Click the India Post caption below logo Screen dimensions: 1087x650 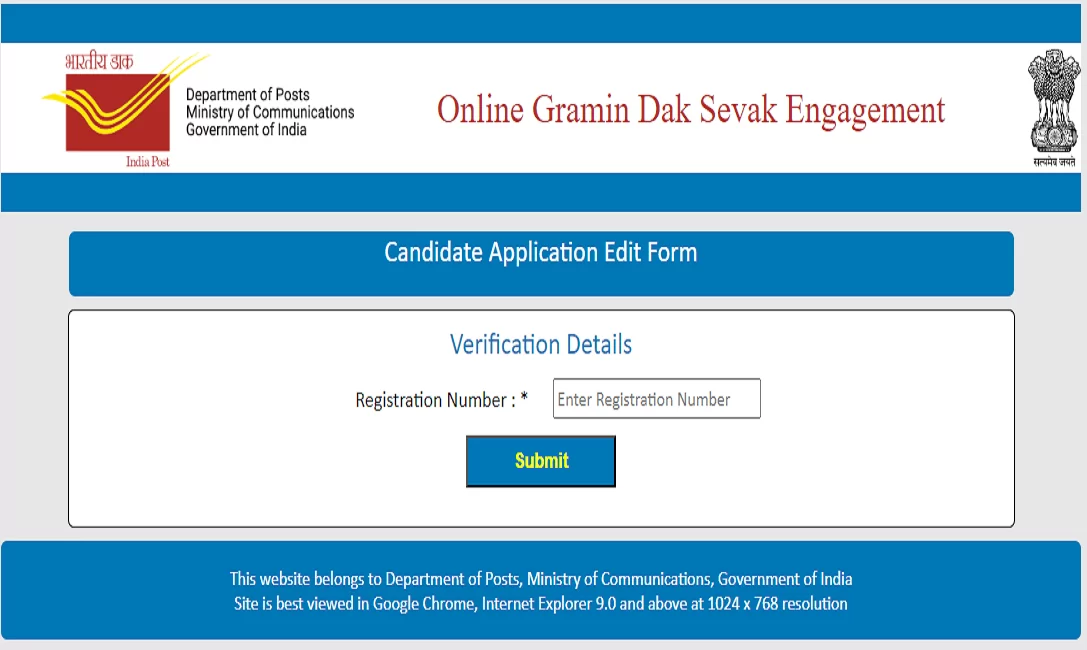tap(148, 161)
